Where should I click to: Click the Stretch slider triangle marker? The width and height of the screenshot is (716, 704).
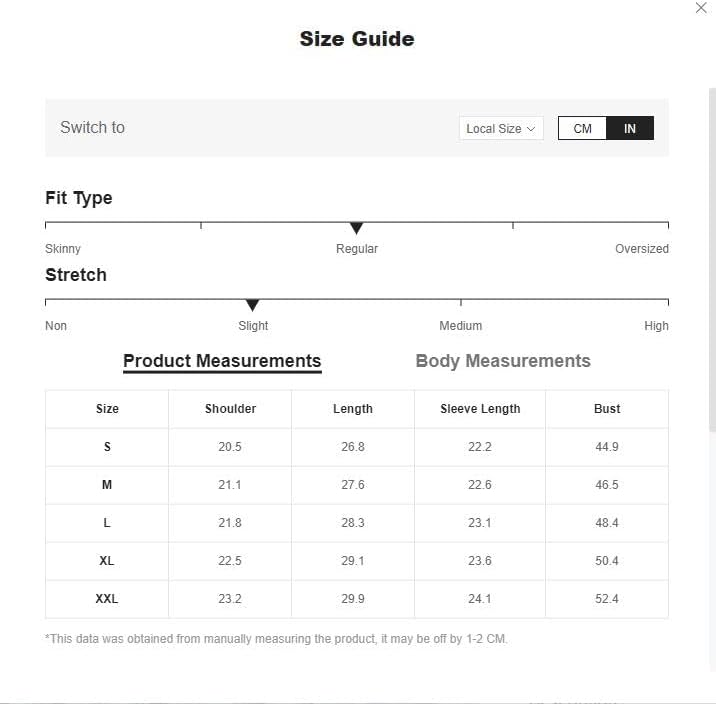[252, 305]
